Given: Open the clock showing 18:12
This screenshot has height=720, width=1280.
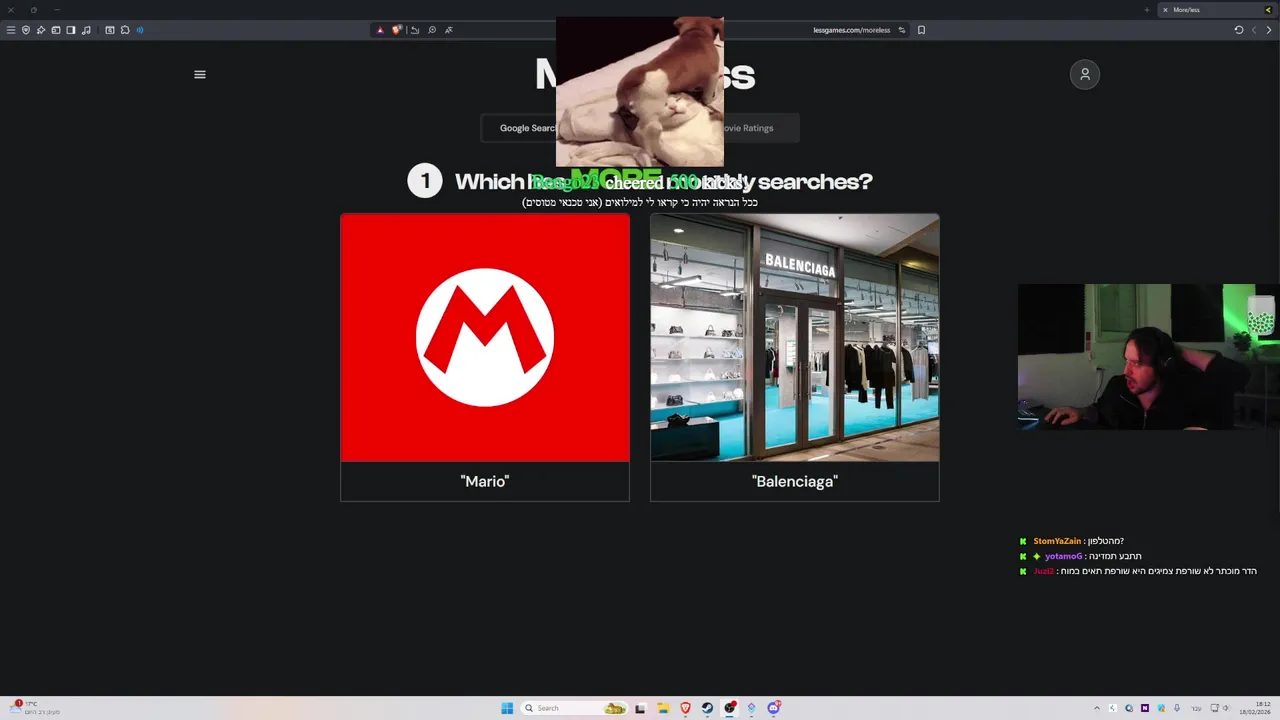Looking at the screenshot, I should coord(1255,708).
